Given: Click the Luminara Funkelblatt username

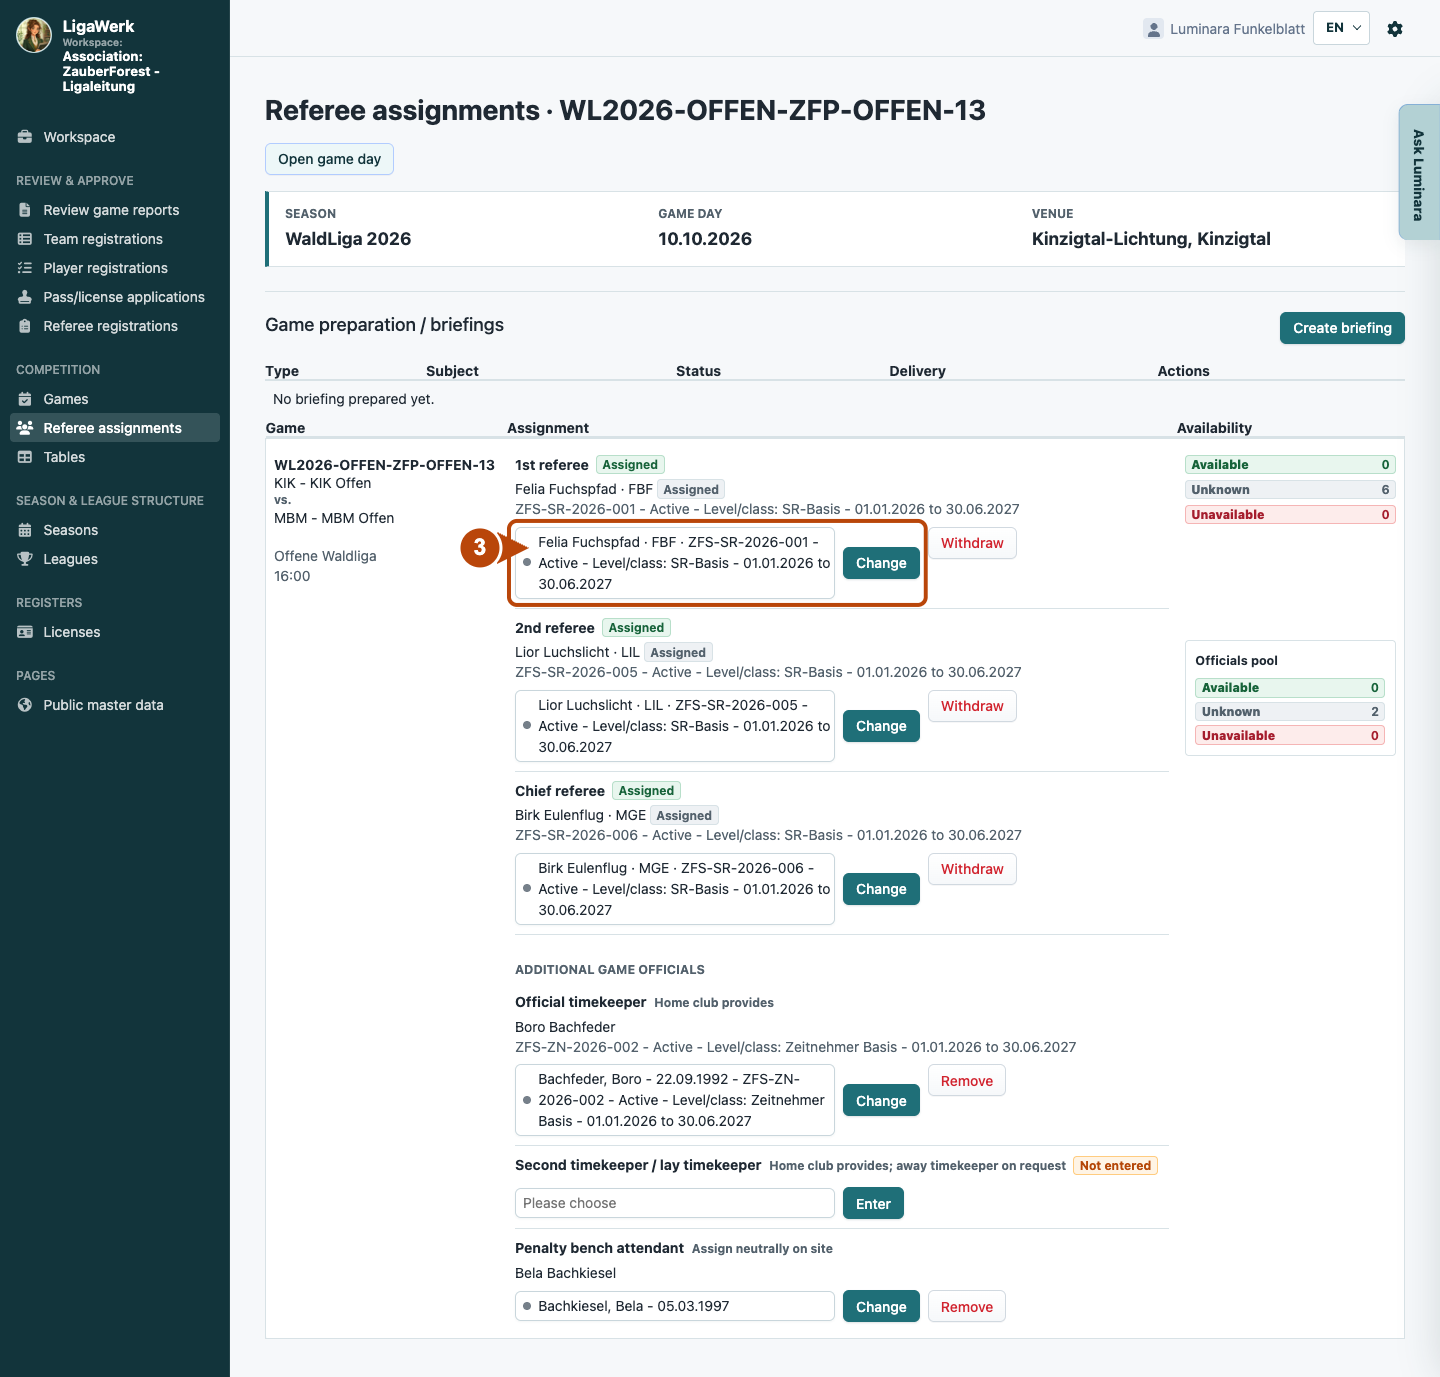Looking at the screenshot, I should click(1237, 29).
